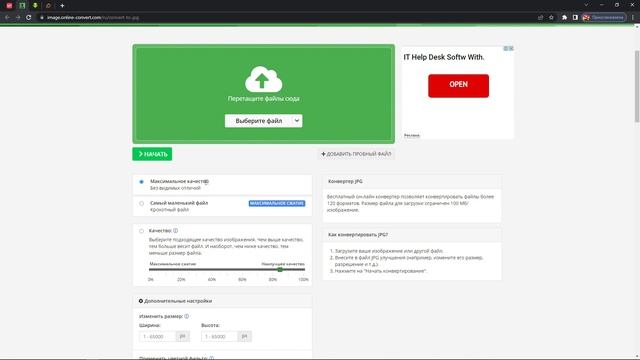Viewport: 640px width, 360px height.
Task: Click the site lock icon in address bar
Action: pos(42,18)
